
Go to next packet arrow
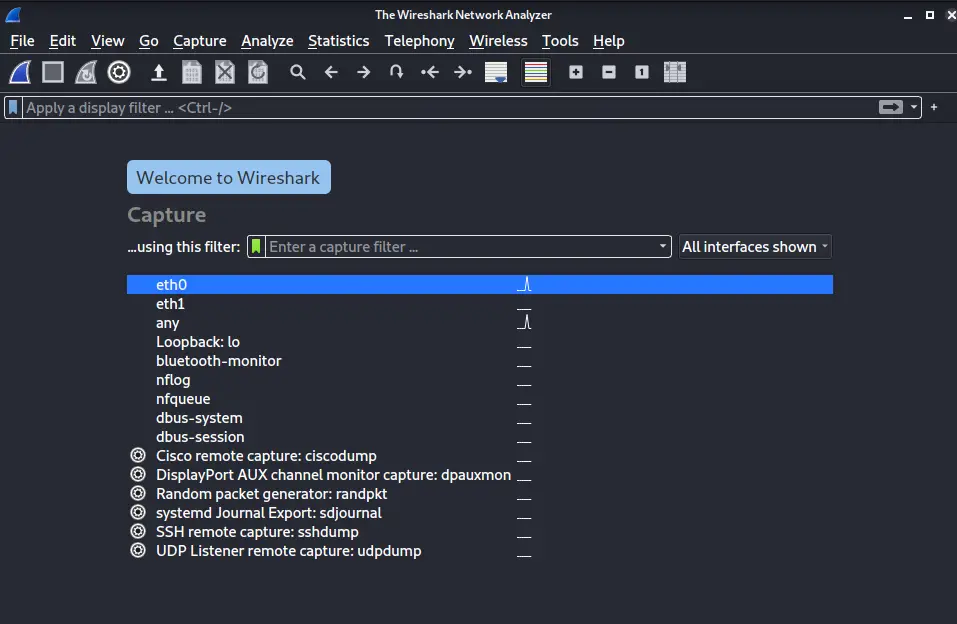pos(364,72)
